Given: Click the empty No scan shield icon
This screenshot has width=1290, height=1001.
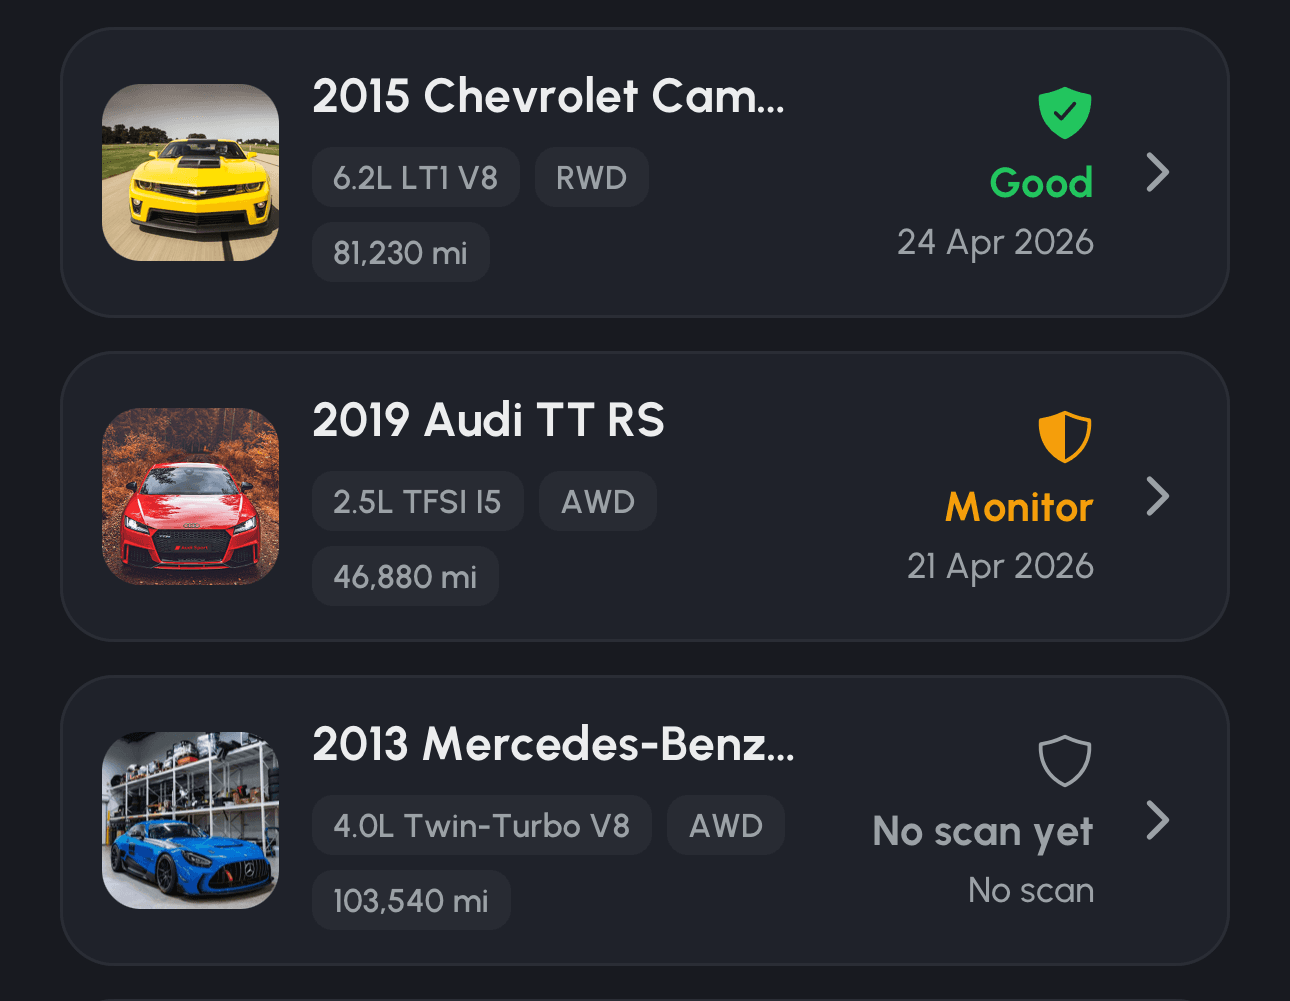Looking at the screenshot, I should [x=1065, y=761].
